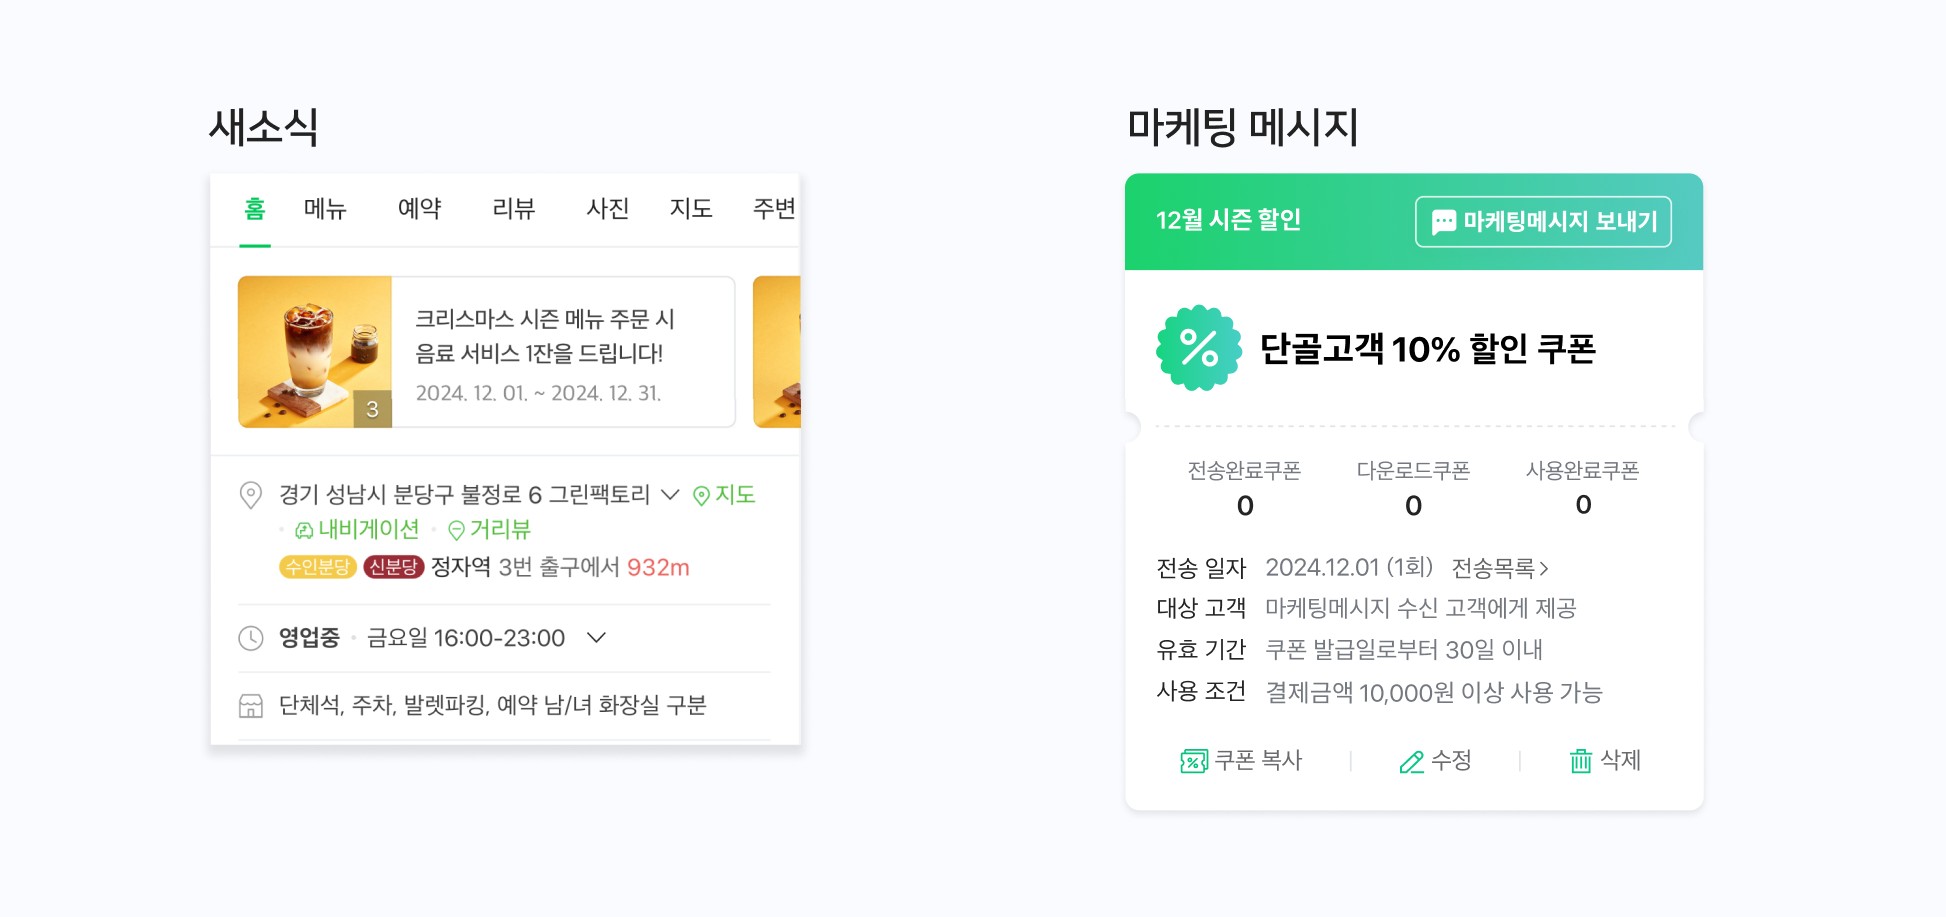Select the 예약 tab
1946x917 pixels.
419,209
